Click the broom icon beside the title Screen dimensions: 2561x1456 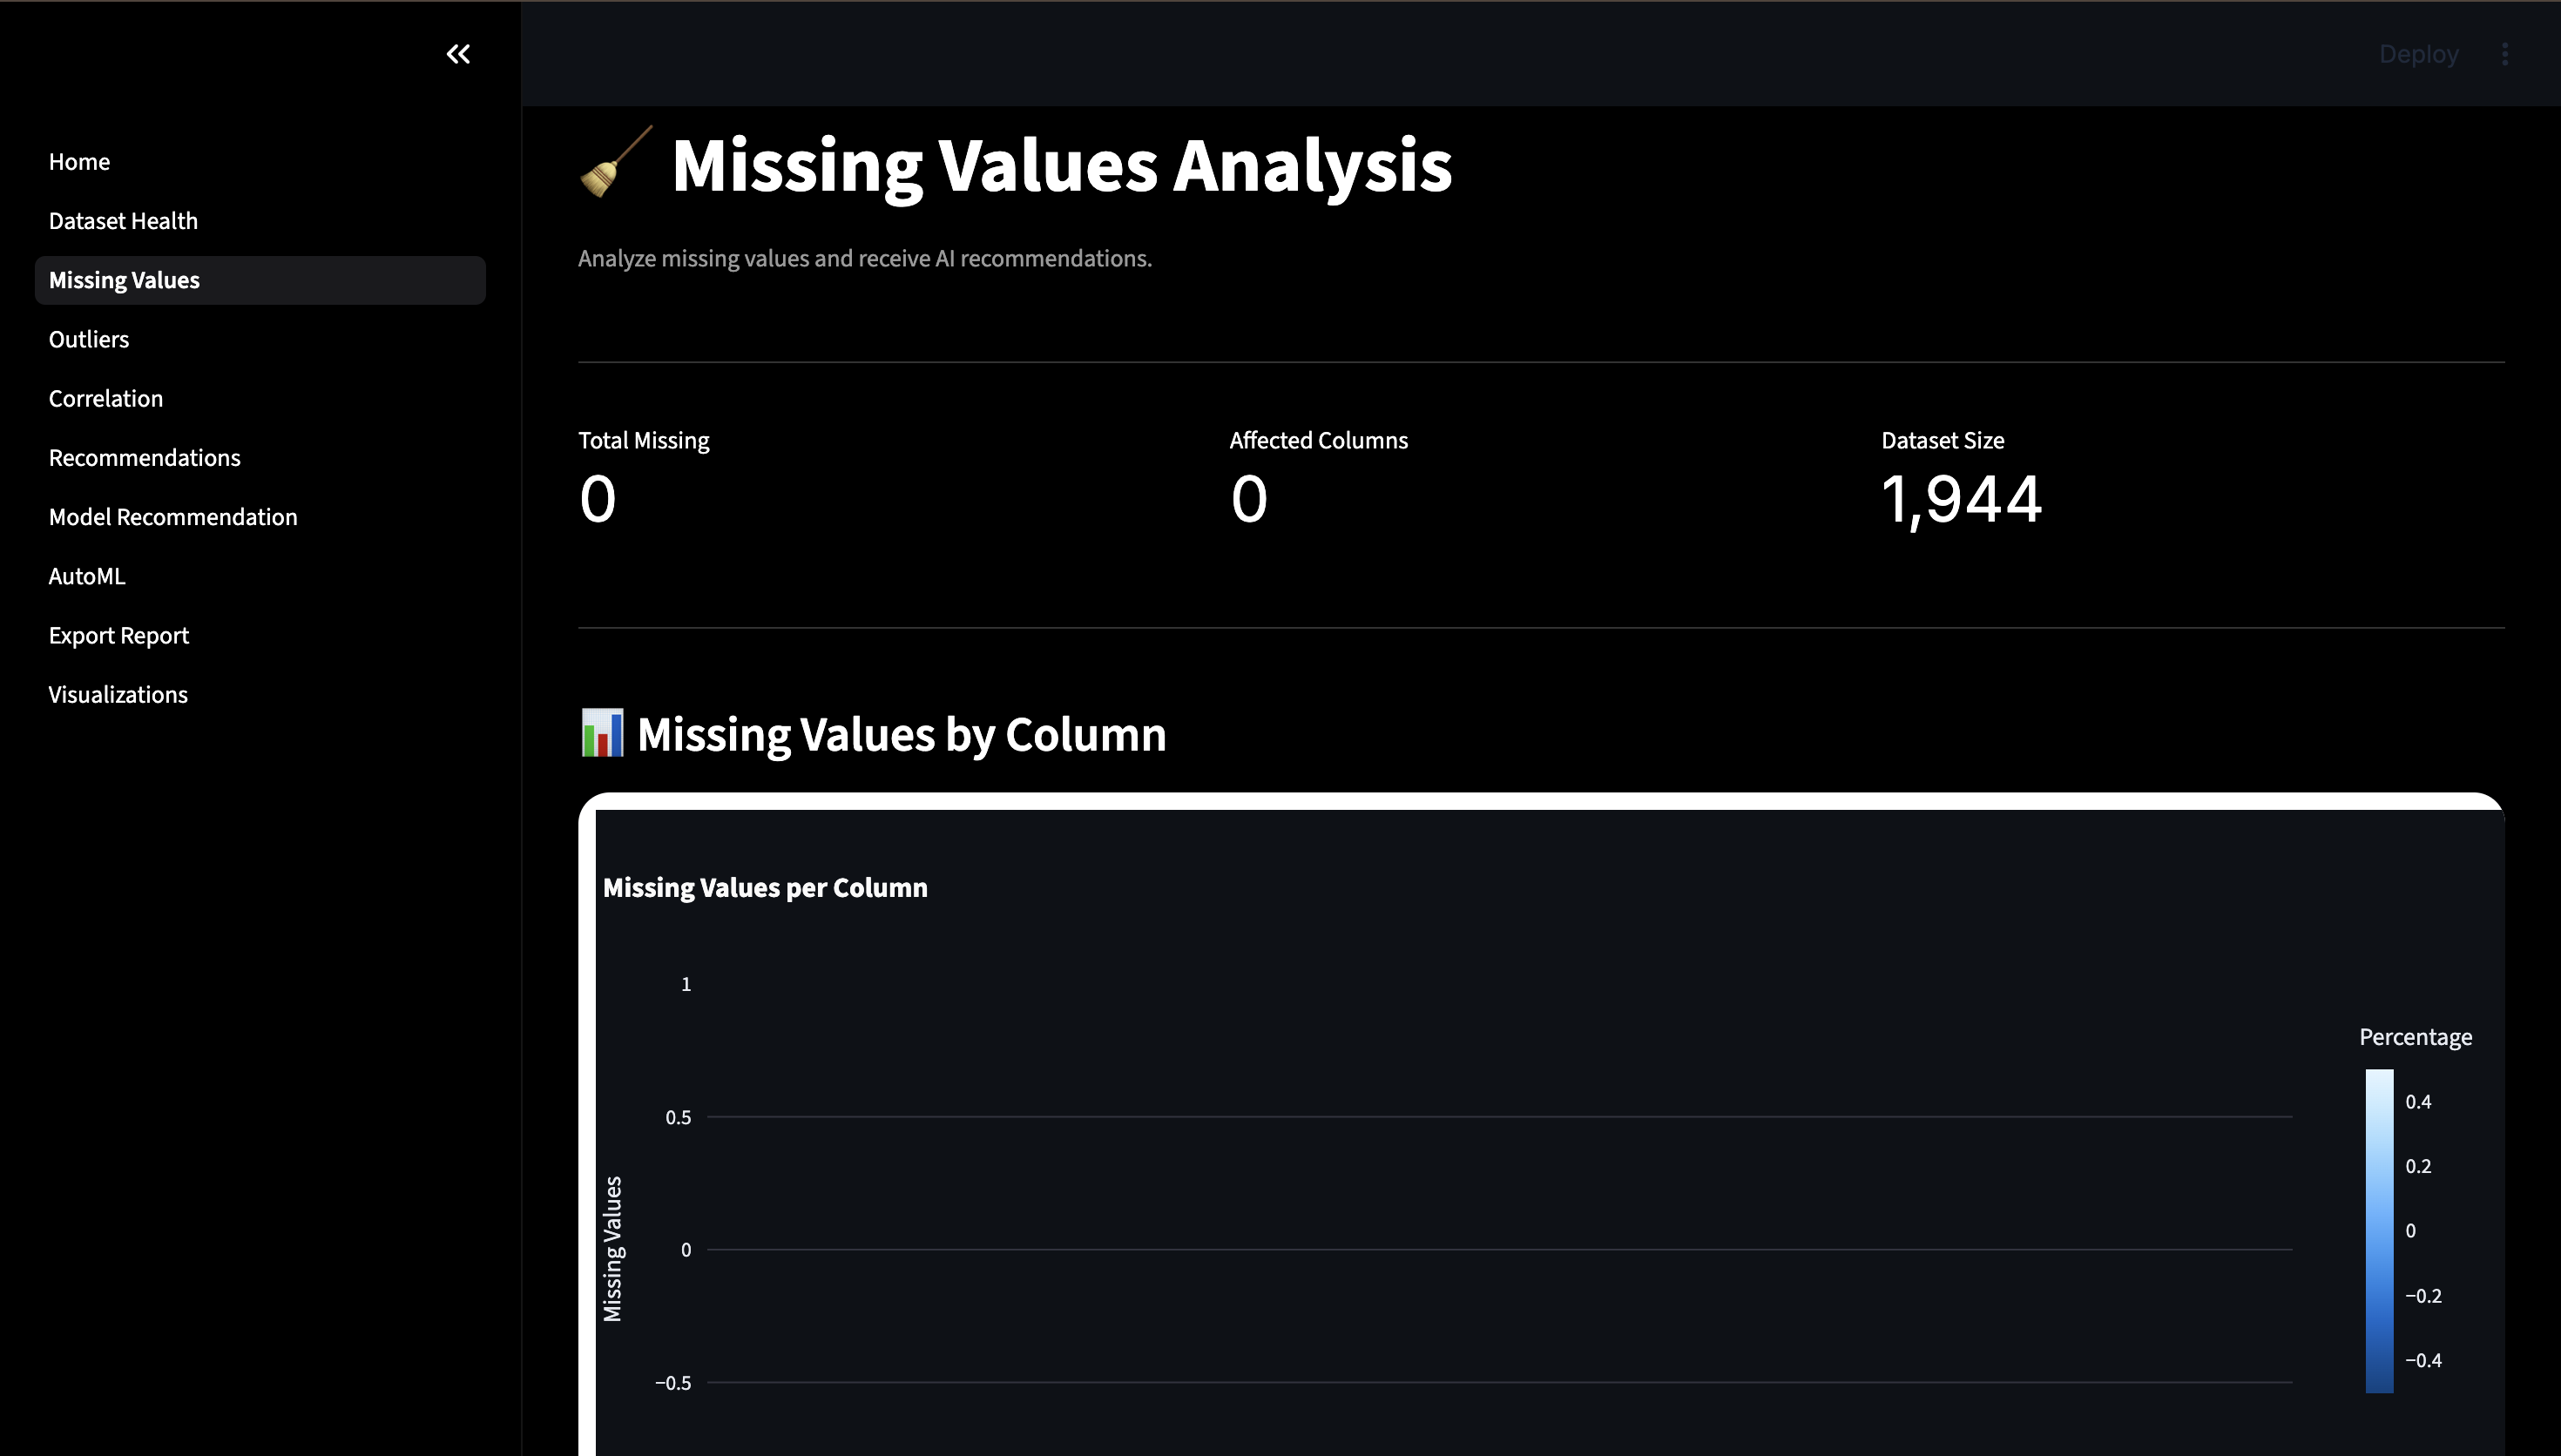pos(616,162)
